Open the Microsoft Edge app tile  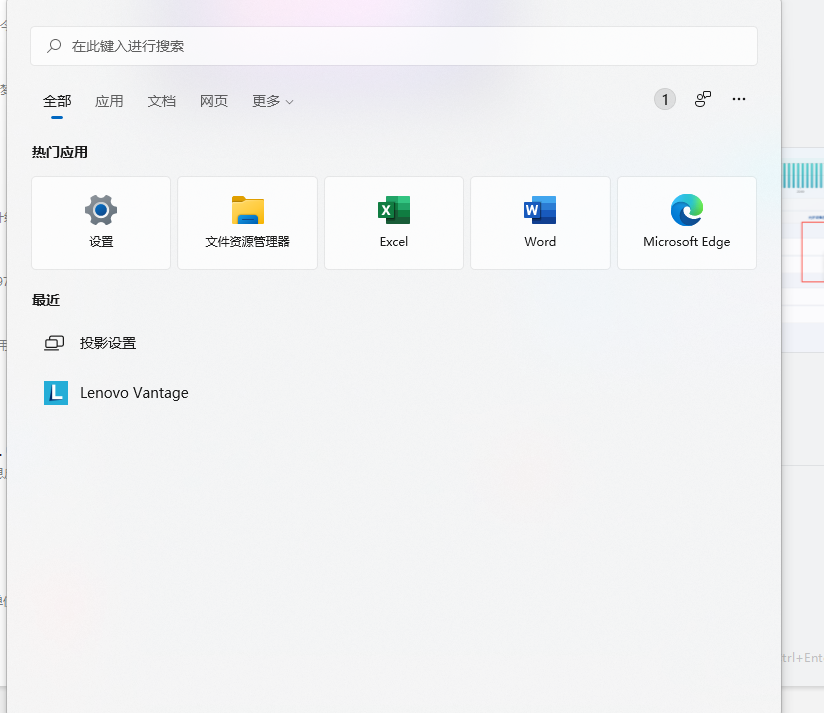tap(686, 223)
